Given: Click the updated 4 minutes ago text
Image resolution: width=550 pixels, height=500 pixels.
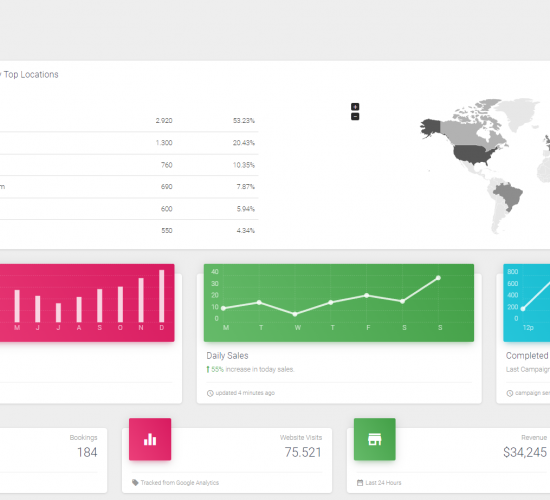Looking at the screenshot, I should tap(245, 393).
